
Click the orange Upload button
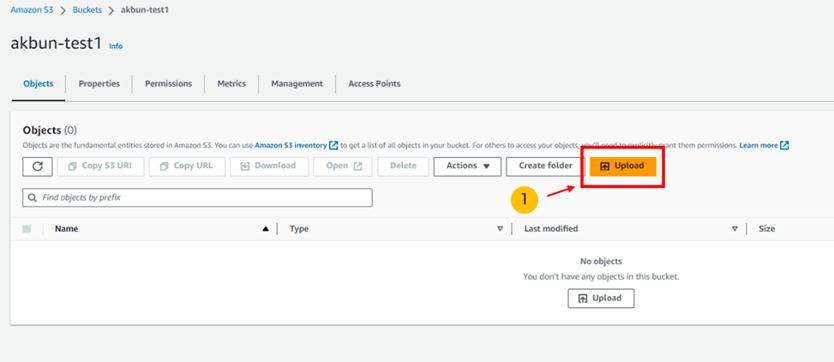[x=623, y=166]
